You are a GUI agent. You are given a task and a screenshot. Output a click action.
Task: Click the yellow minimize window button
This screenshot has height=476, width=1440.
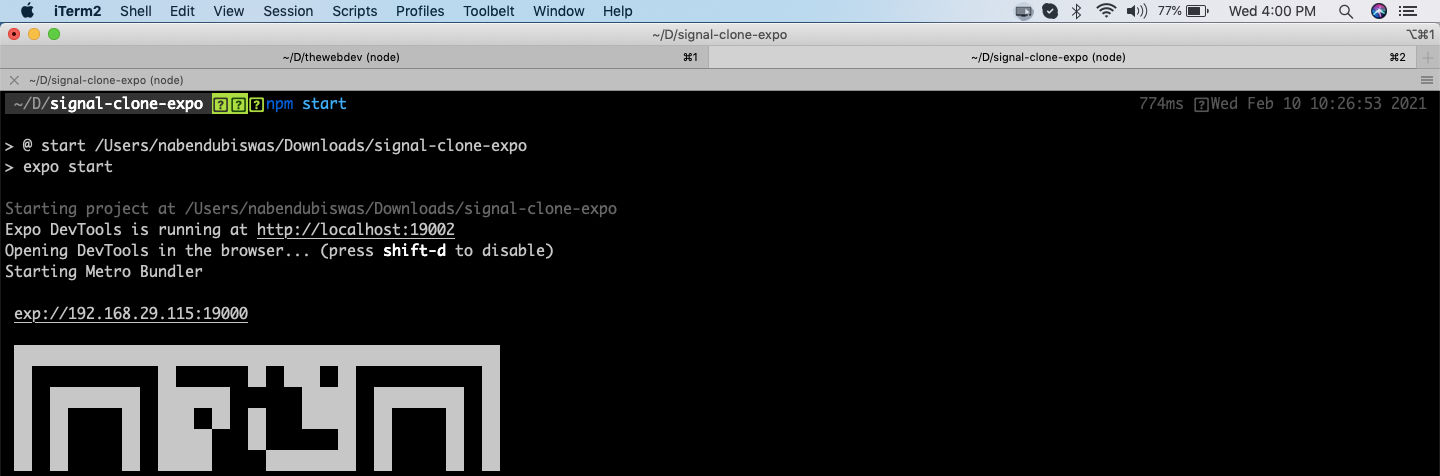pos(33,34)
